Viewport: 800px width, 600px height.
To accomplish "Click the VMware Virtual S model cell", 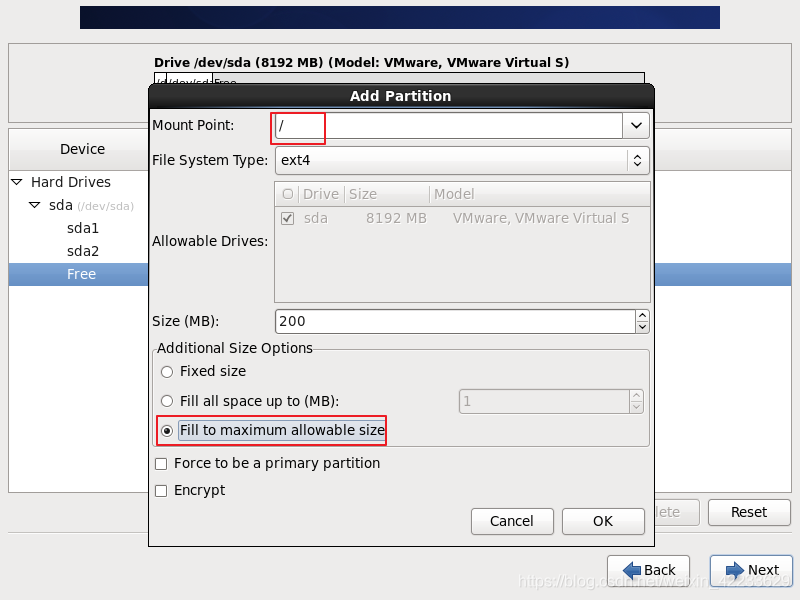I will 541,218.
